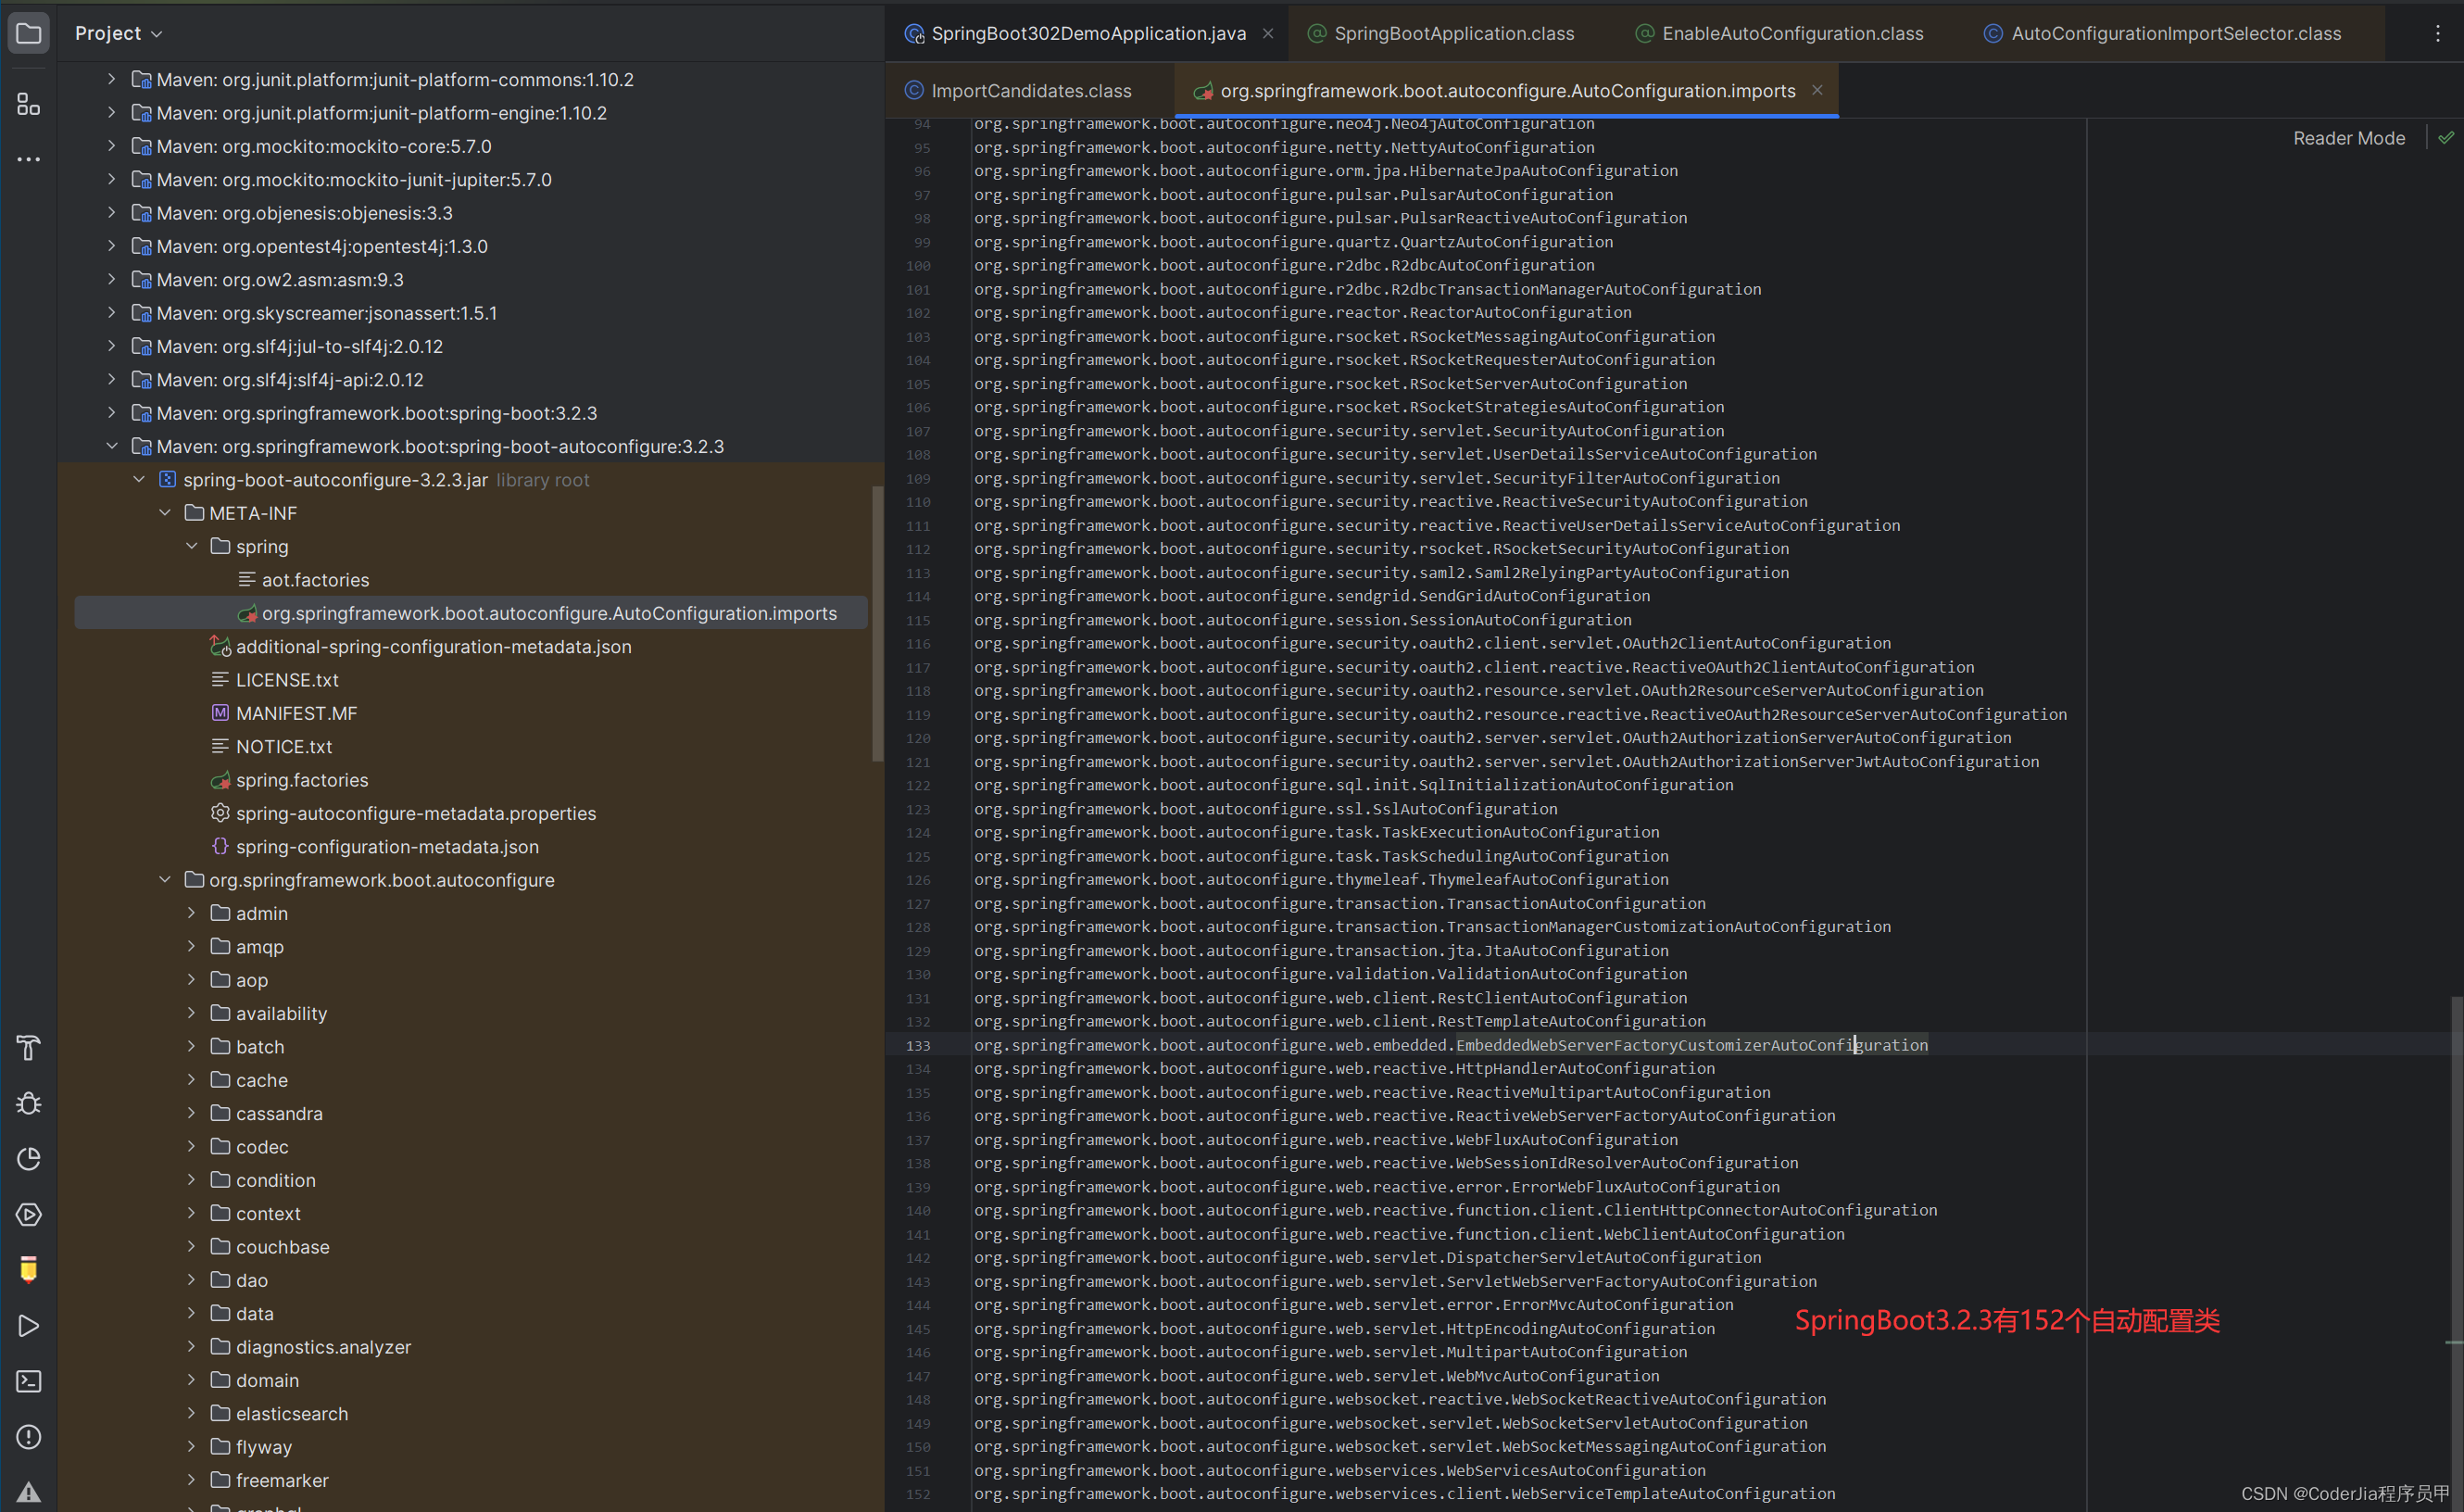Open the editor tabs more-options menu
Image resolution: width=2464 pixels, height=1512 pixels.
[2437, 33]
